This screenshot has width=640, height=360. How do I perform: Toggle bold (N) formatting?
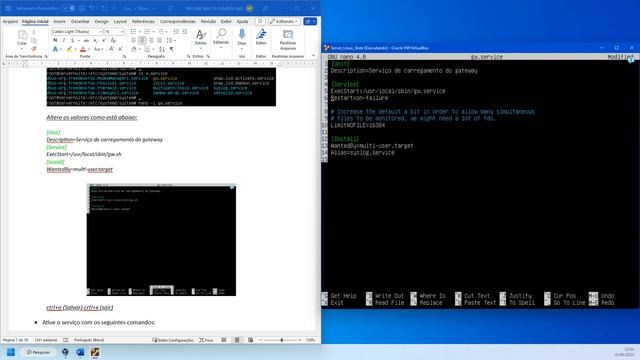[x=55, y=40]
